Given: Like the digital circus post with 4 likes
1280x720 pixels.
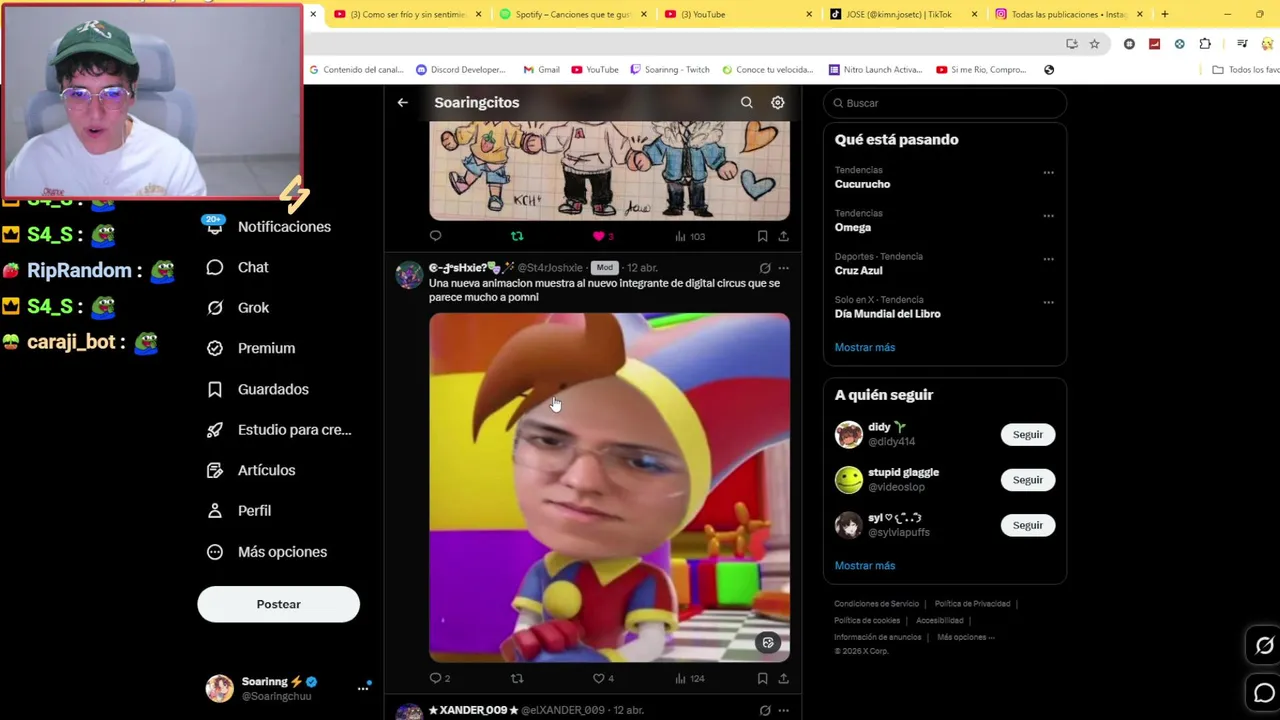Looking at the screenshot, I should click(x=603, y=678).
